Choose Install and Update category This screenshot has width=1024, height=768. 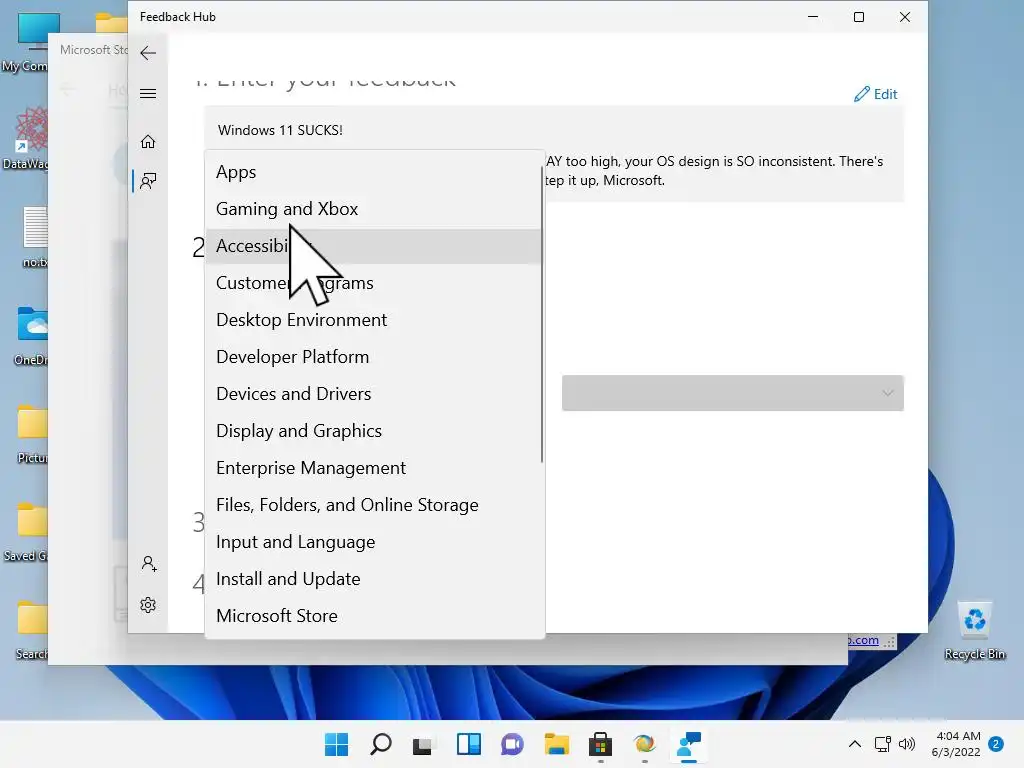[x=374, y=579]
